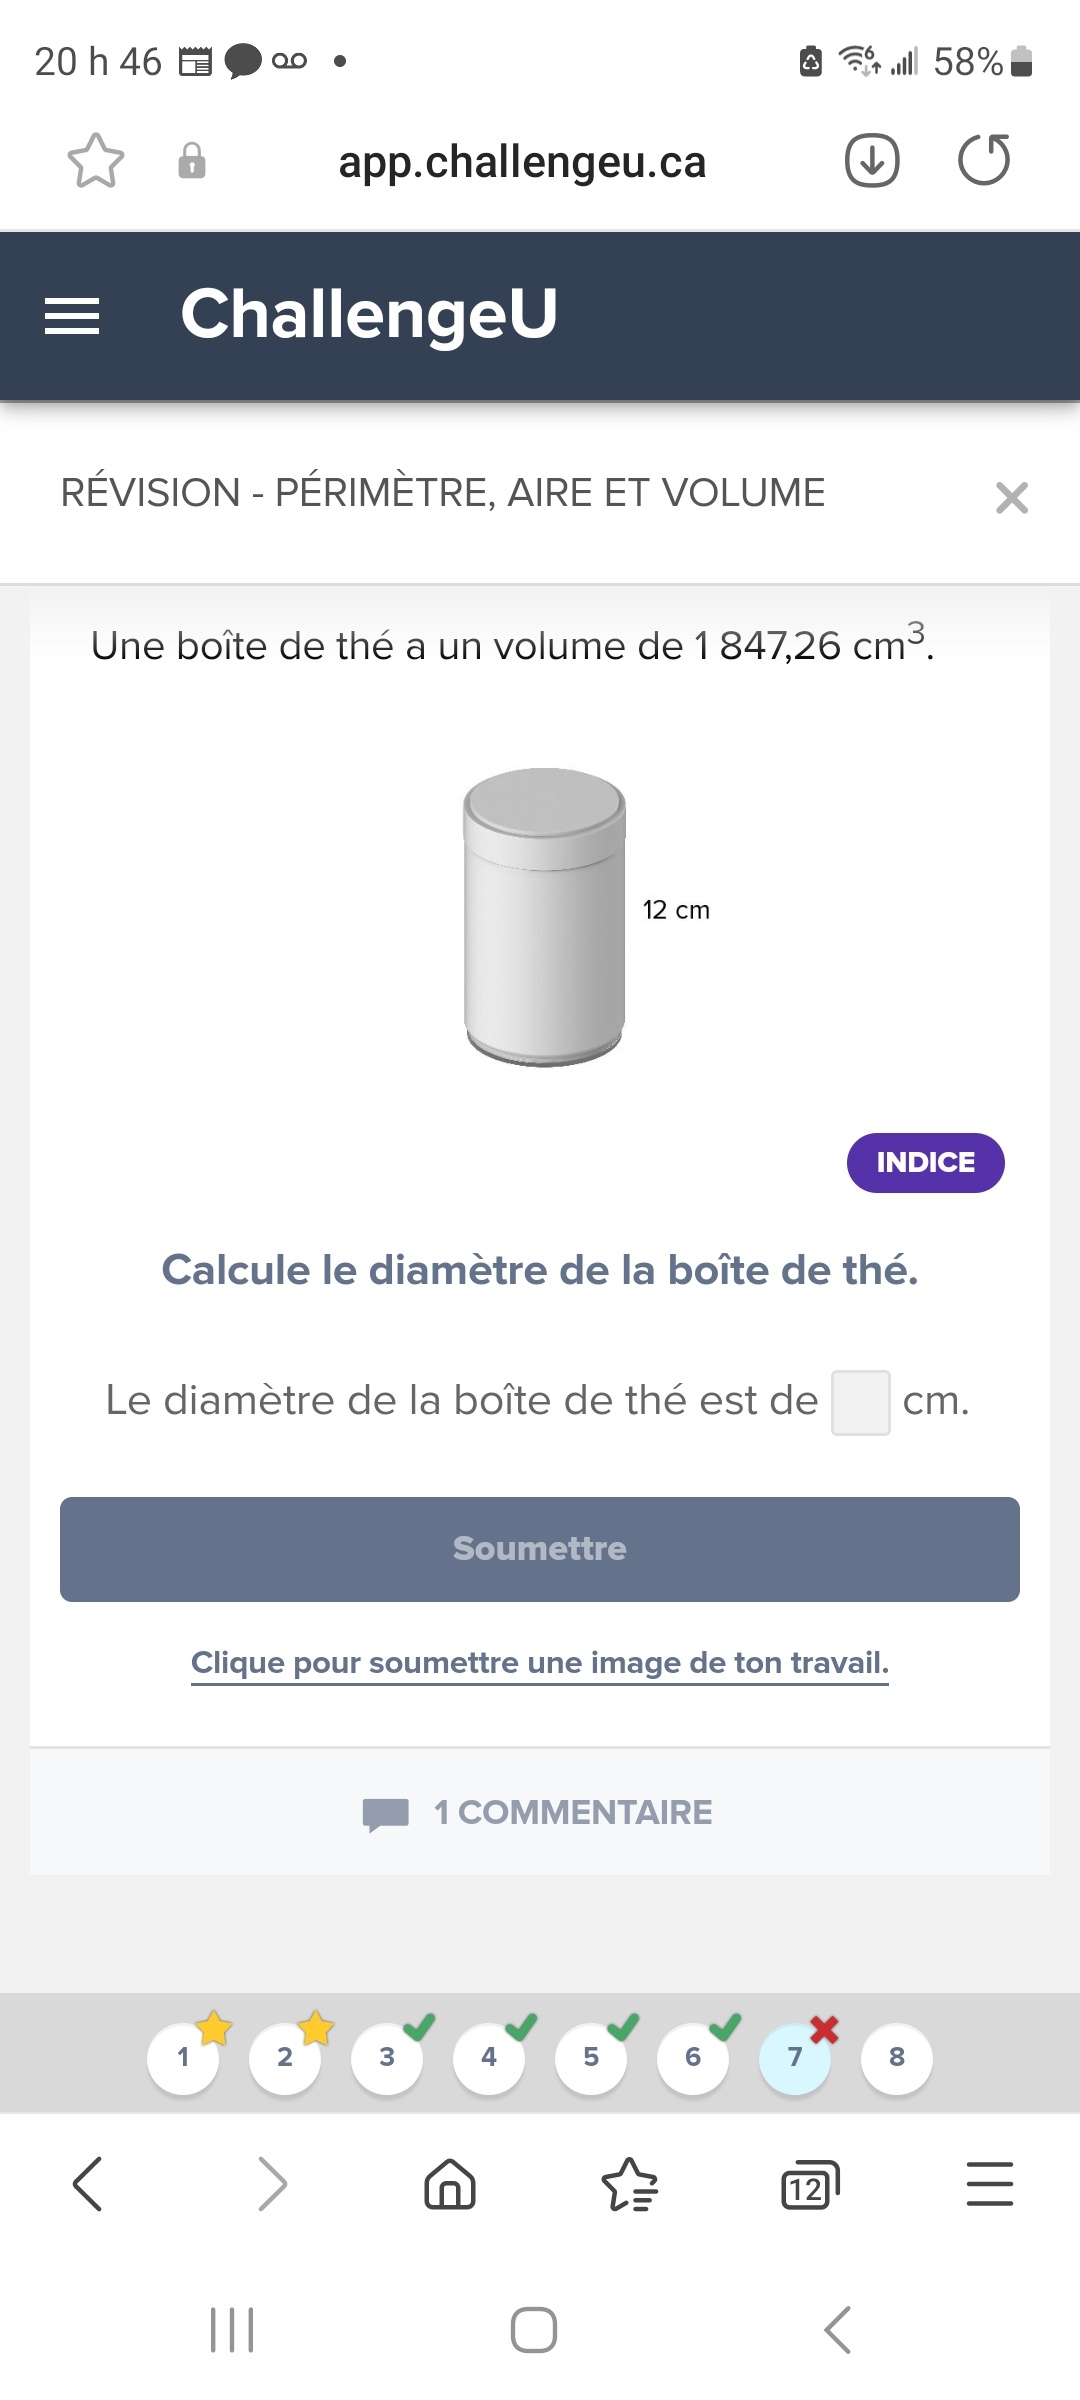The height and width of the screenshot is (2400, 1080).
Task: Open the 1 Commentaire section
Action: [x=540, y=1812]
